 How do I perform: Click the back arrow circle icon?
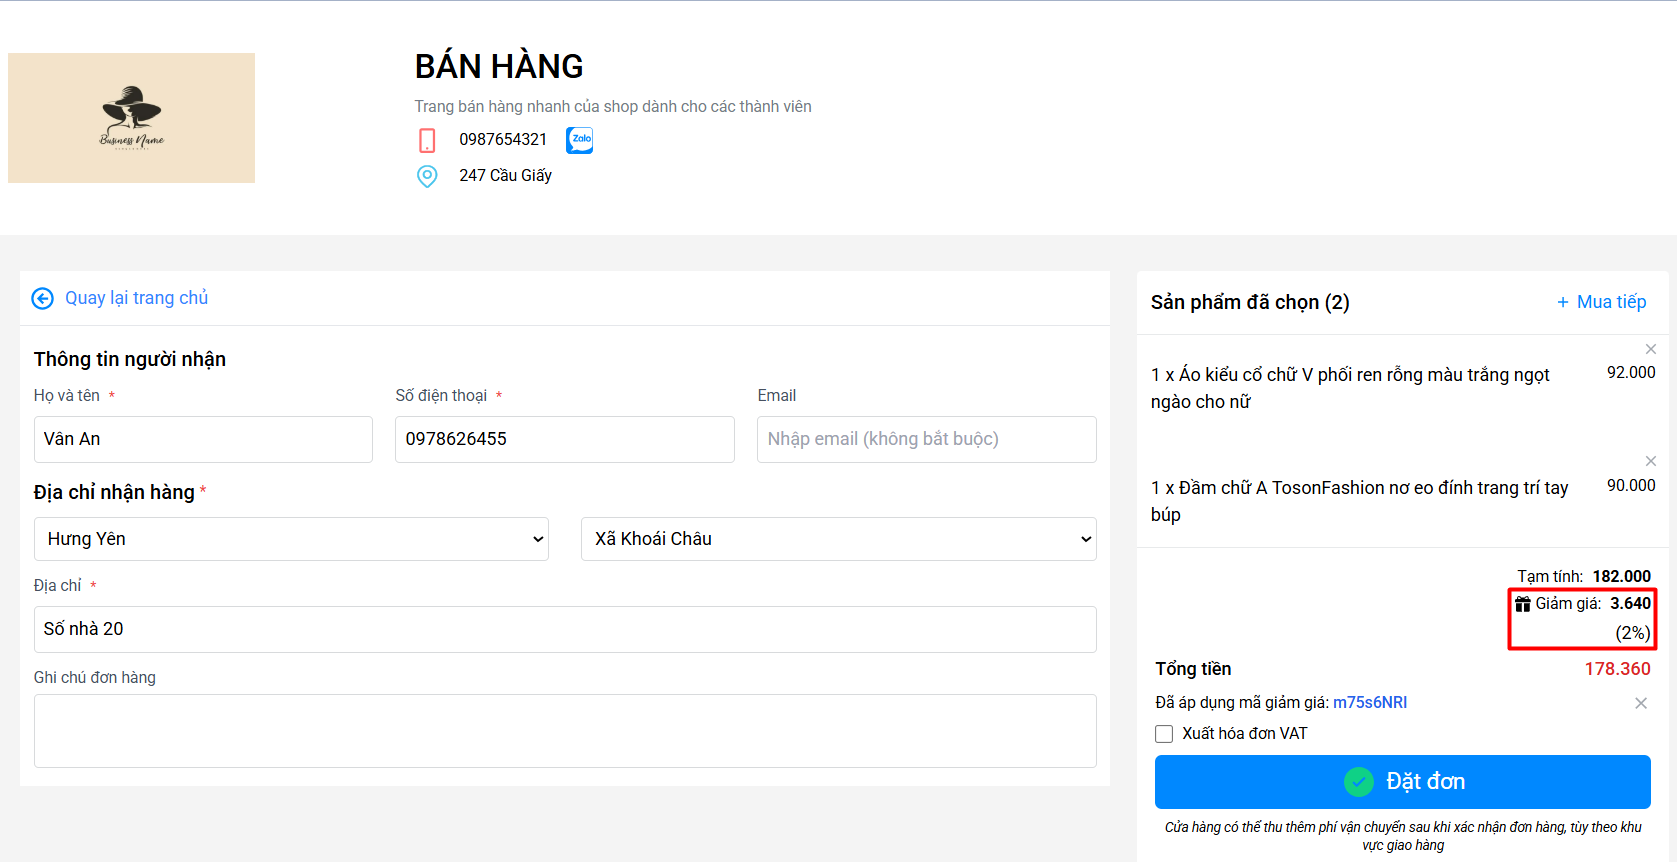pos(42,298)
